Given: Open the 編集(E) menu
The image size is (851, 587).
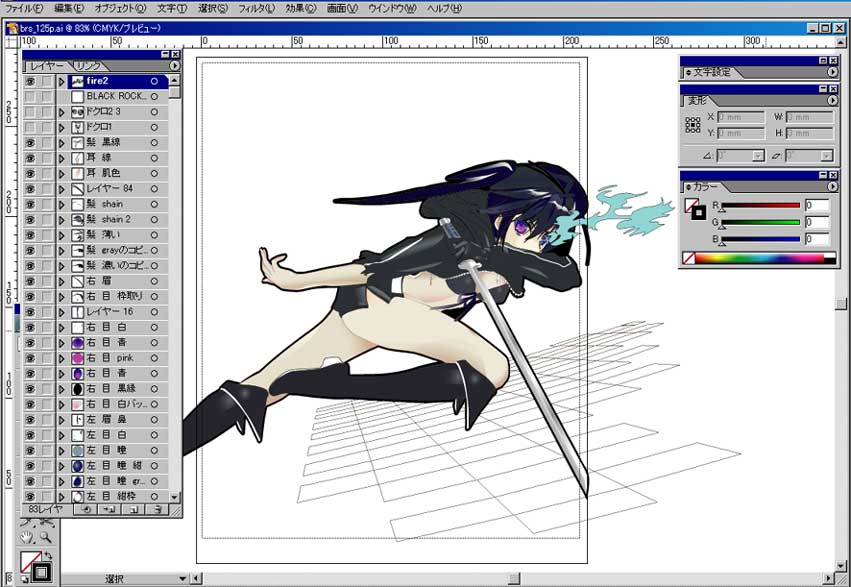Looking at the screenshot, I should pos(68,8).
